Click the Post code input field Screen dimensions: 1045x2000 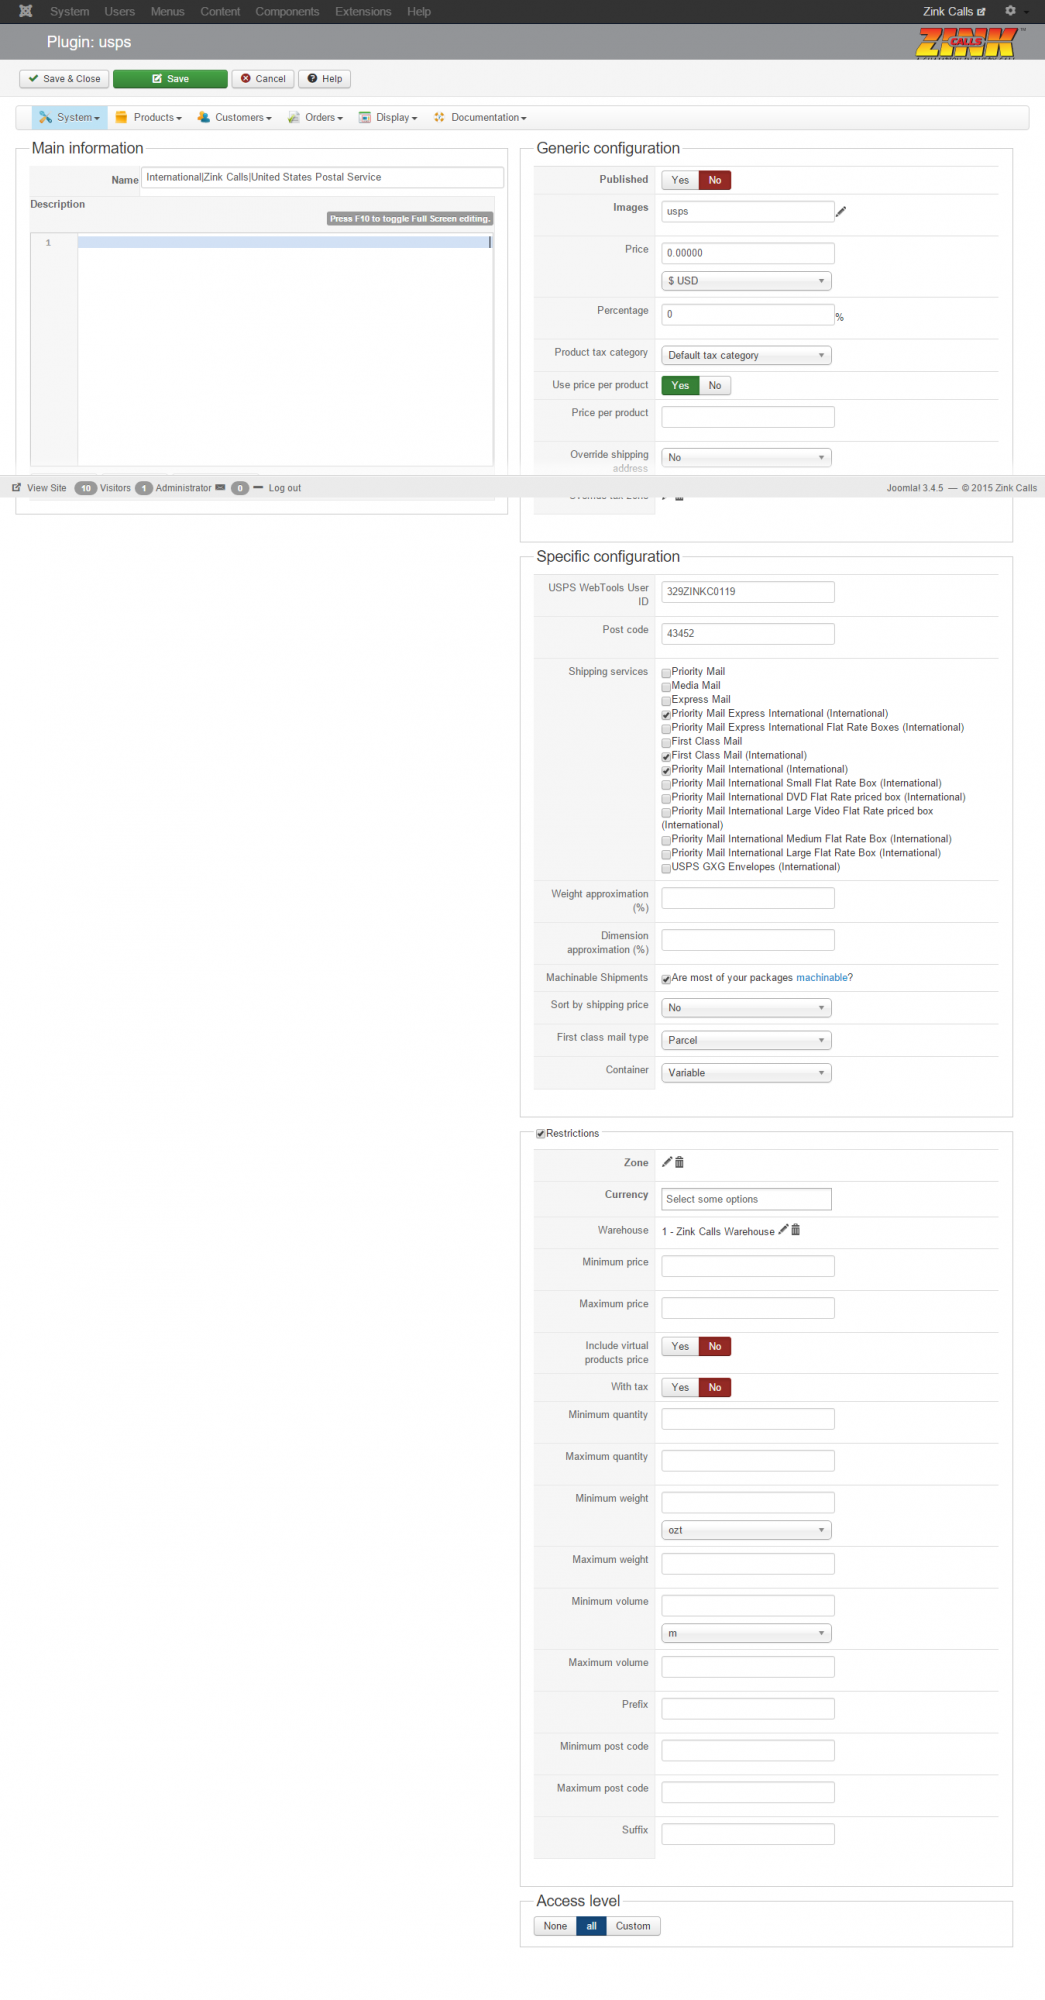click(748, 633)
